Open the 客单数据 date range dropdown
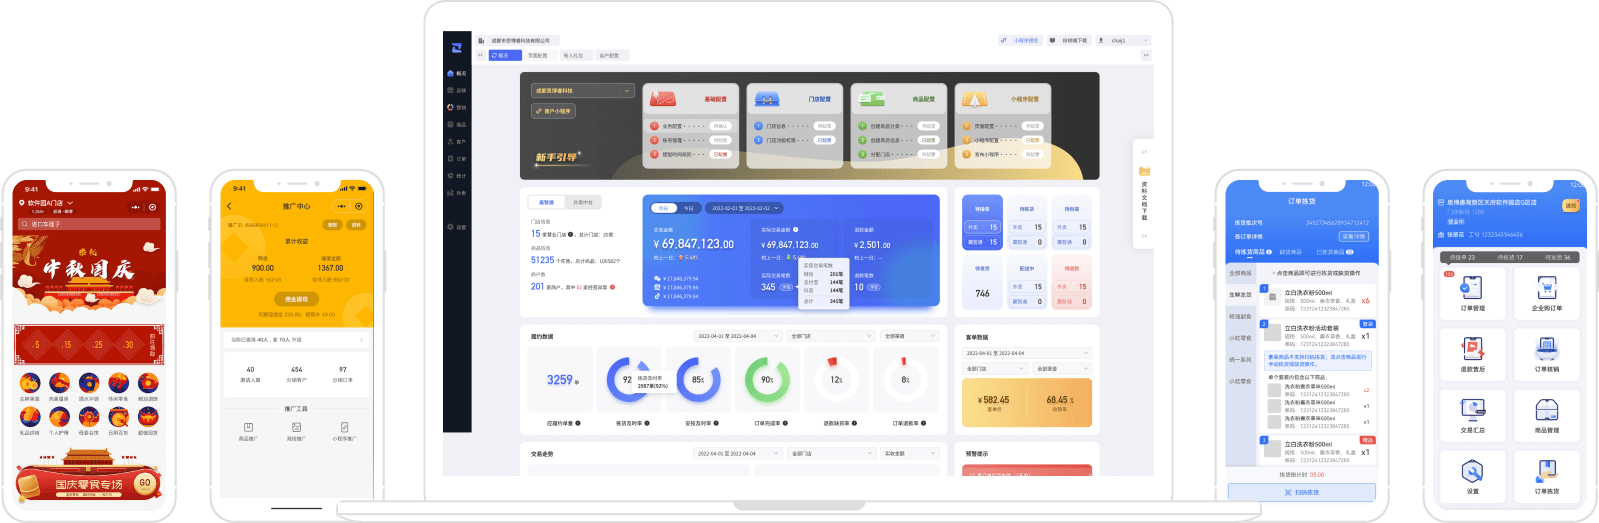 tap(1027, 353)
